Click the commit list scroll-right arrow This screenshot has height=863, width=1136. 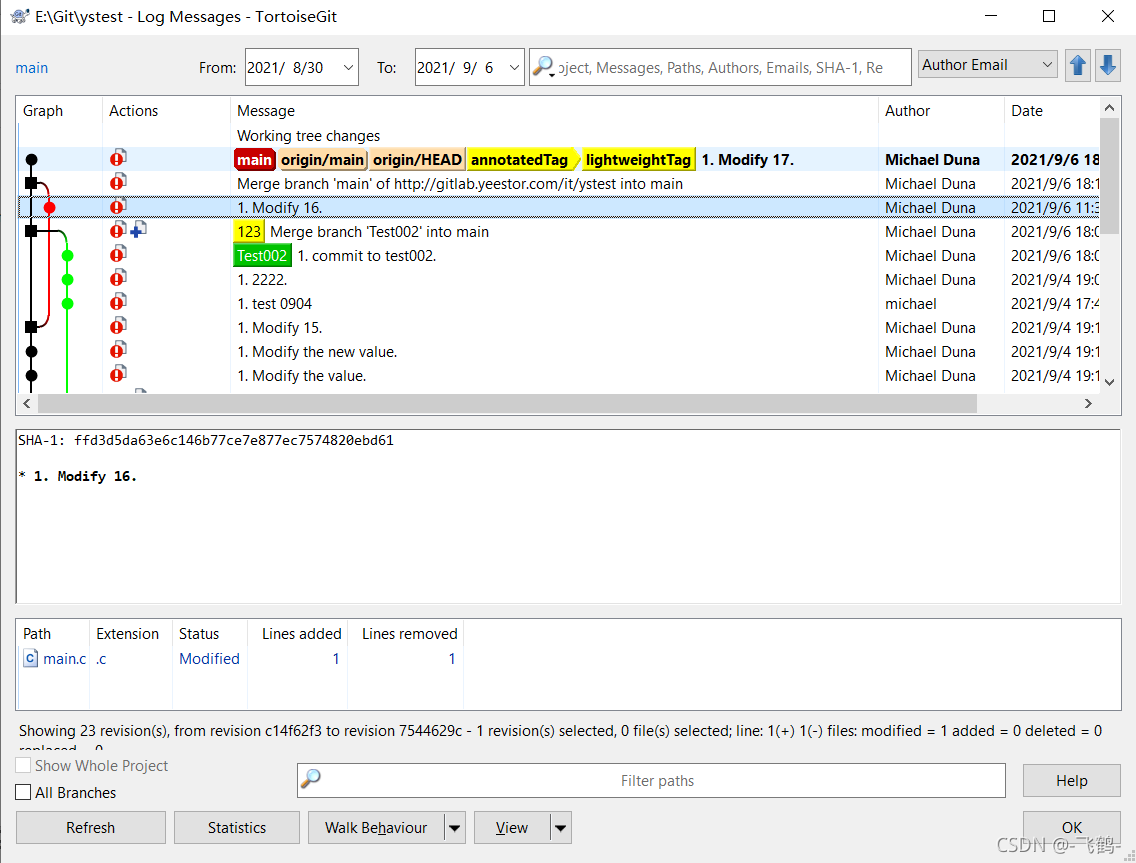[1087, 404]
